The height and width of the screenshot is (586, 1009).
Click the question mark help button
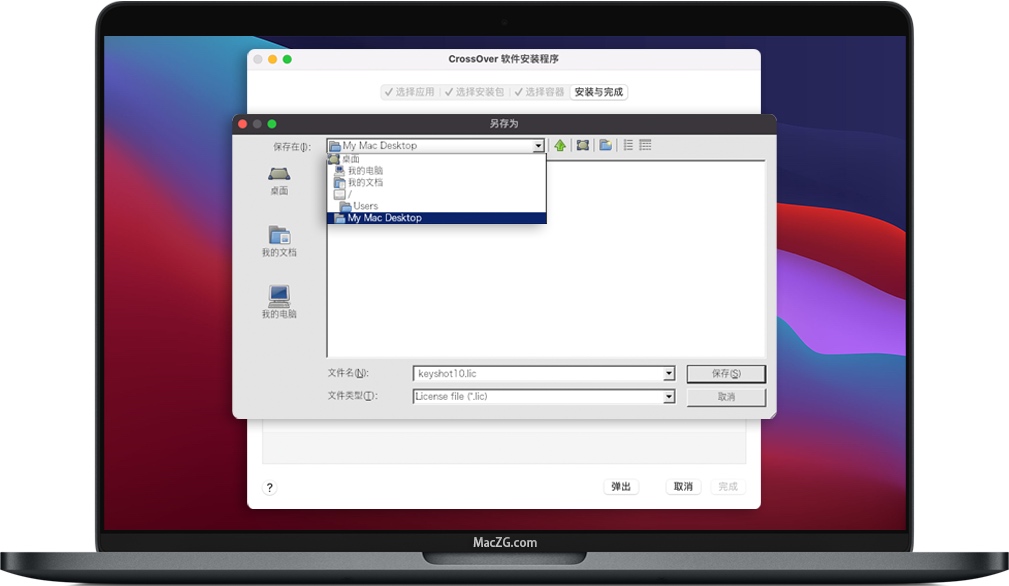pos(269,487)
